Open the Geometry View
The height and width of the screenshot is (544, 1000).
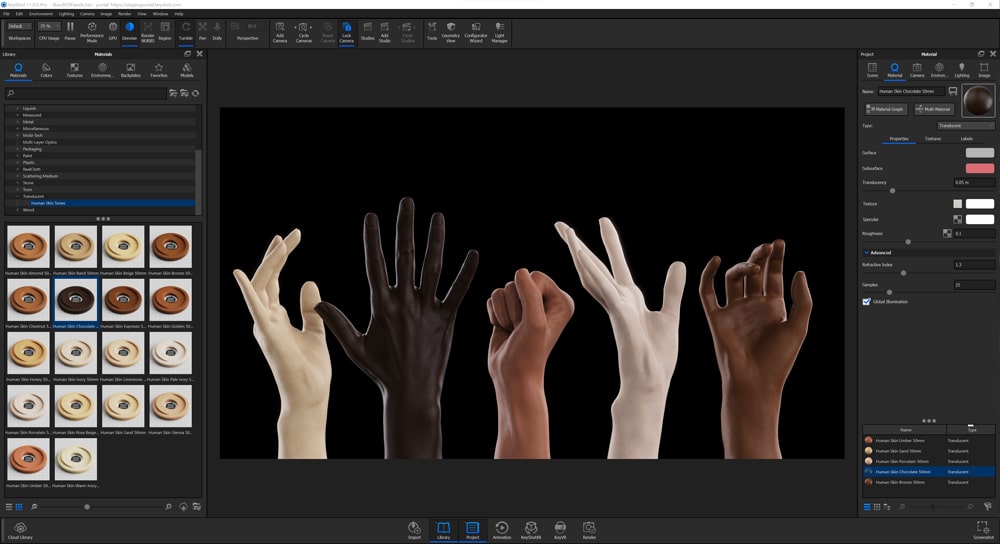(x=451, y=31)
